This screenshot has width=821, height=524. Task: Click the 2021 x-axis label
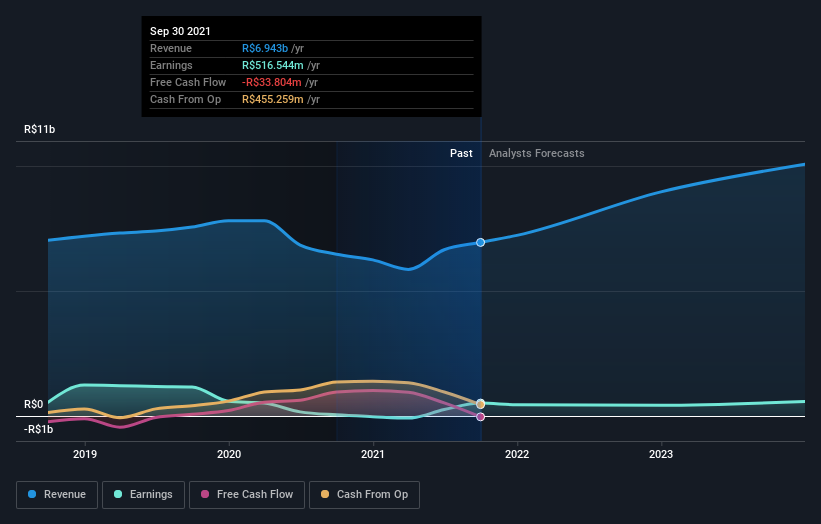(373, 454)
